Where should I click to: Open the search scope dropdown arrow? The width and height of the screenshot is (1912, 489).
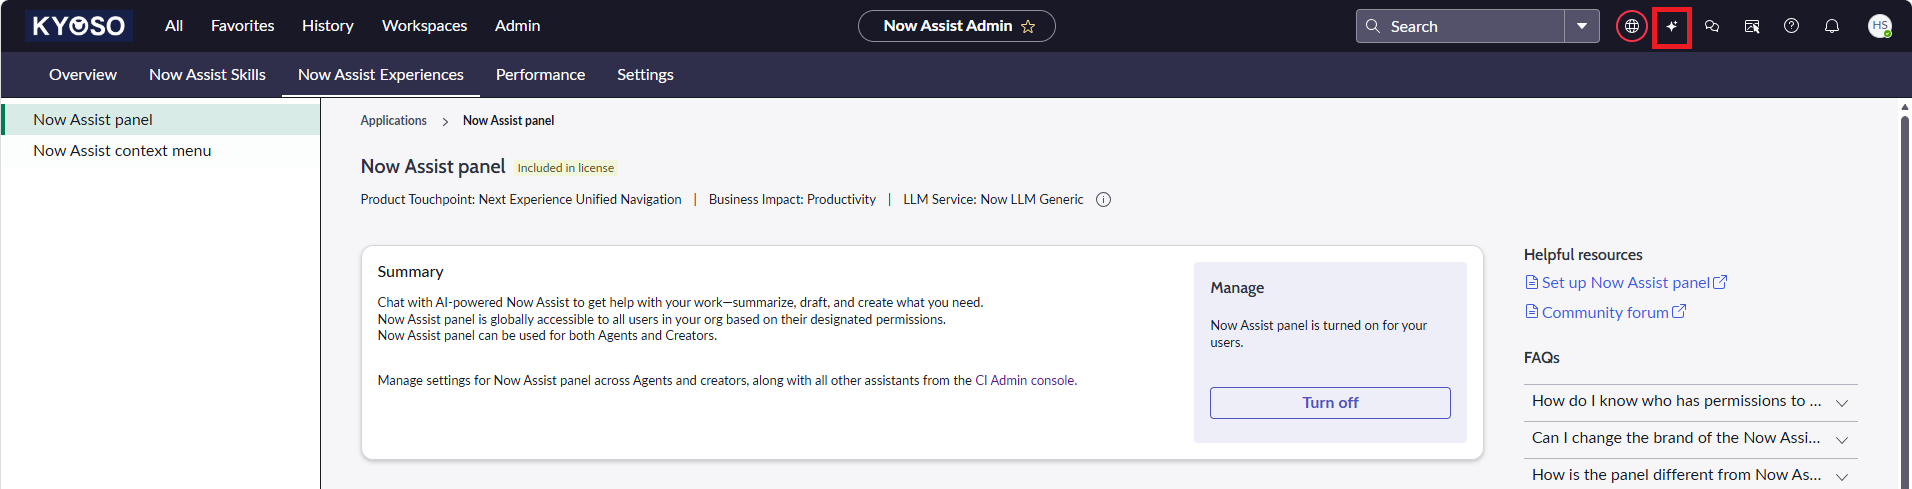pos(1582,26)
